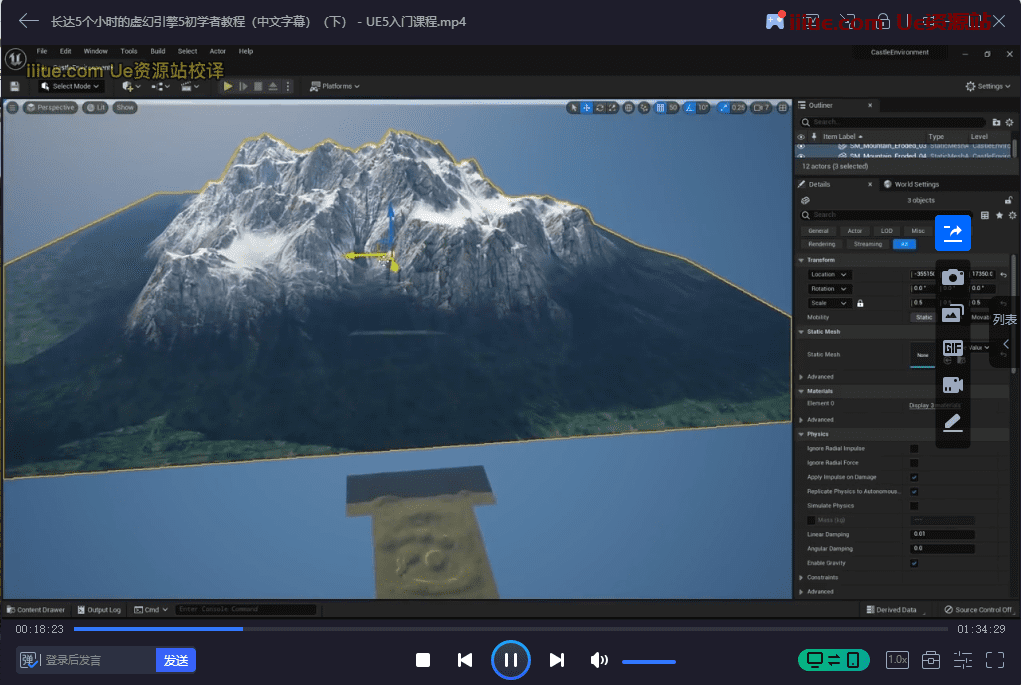Start recording a video clip
The height and width of the screenshot is (685, 1021).
(952, 385)
